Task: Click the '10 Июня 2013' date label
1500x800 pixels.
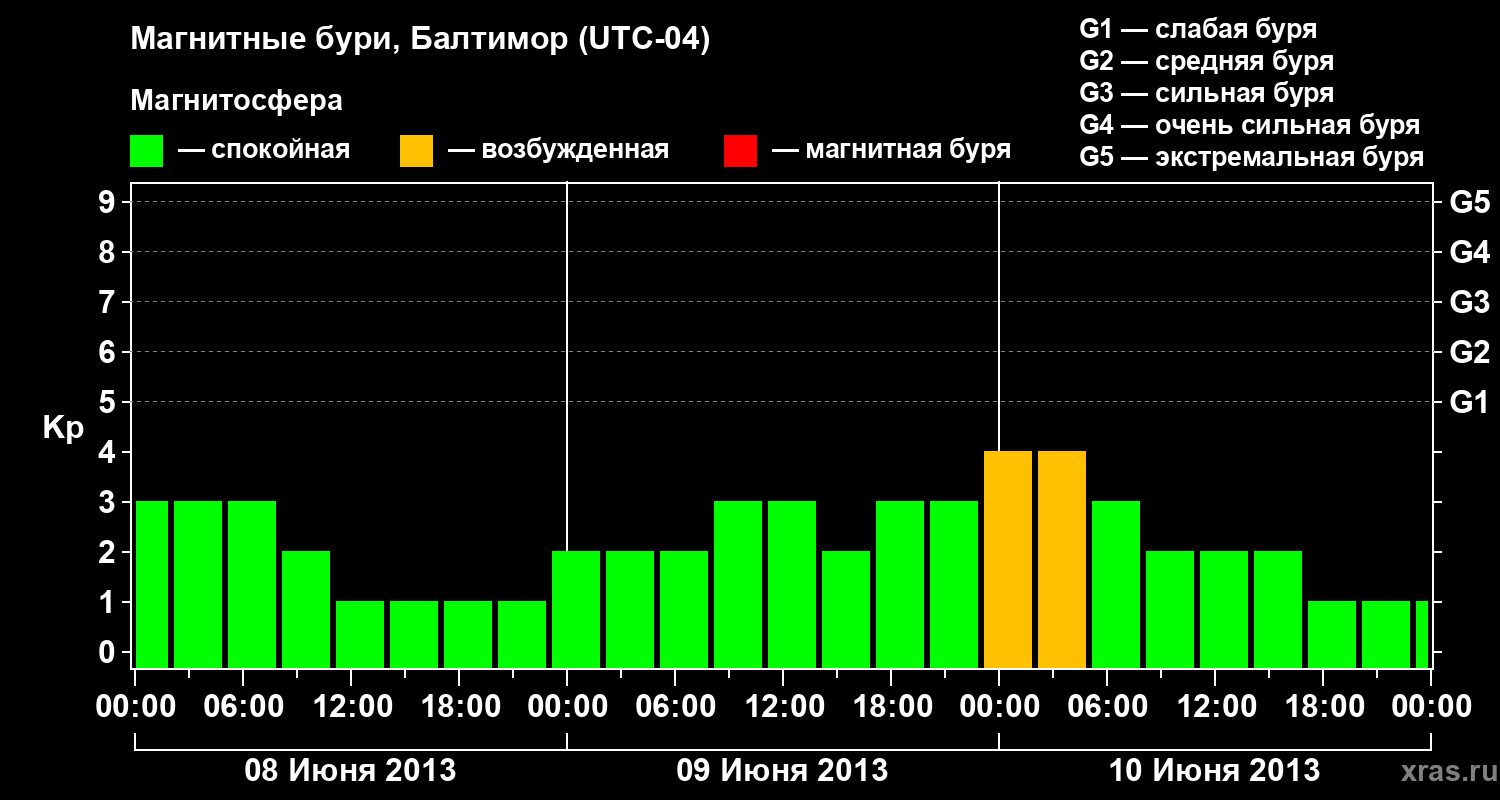Action: [x=1214, y=770]
